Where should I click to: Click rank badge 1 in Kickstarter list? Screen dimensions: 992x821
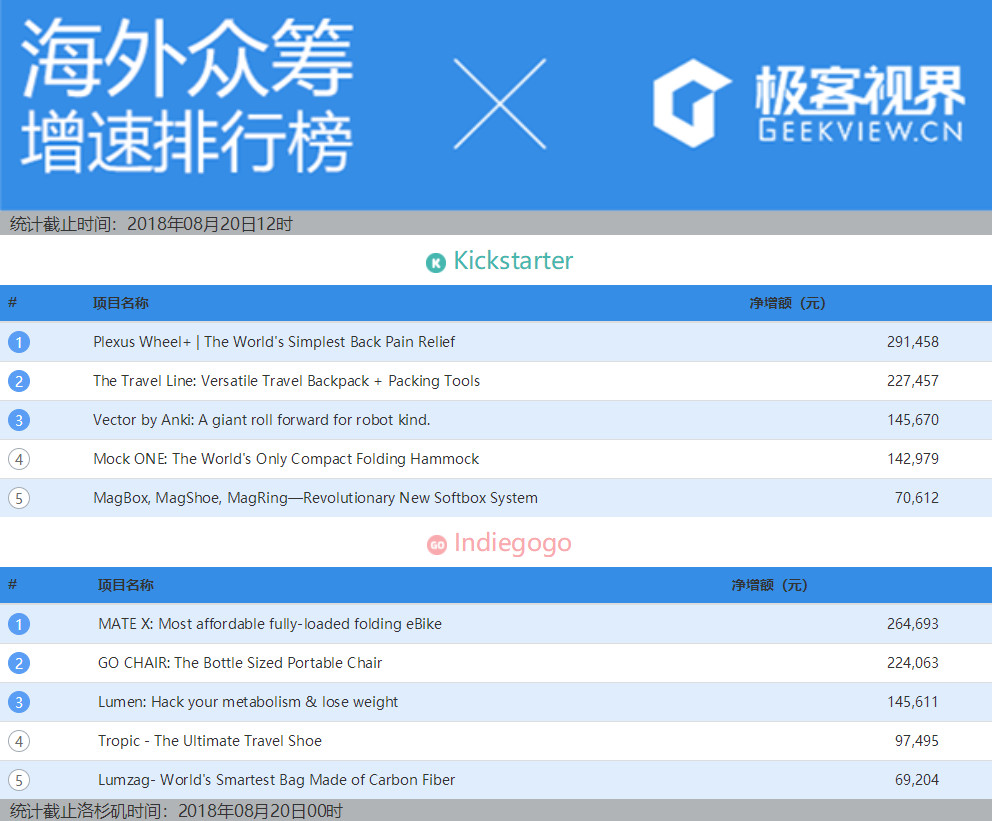point(19,342)
